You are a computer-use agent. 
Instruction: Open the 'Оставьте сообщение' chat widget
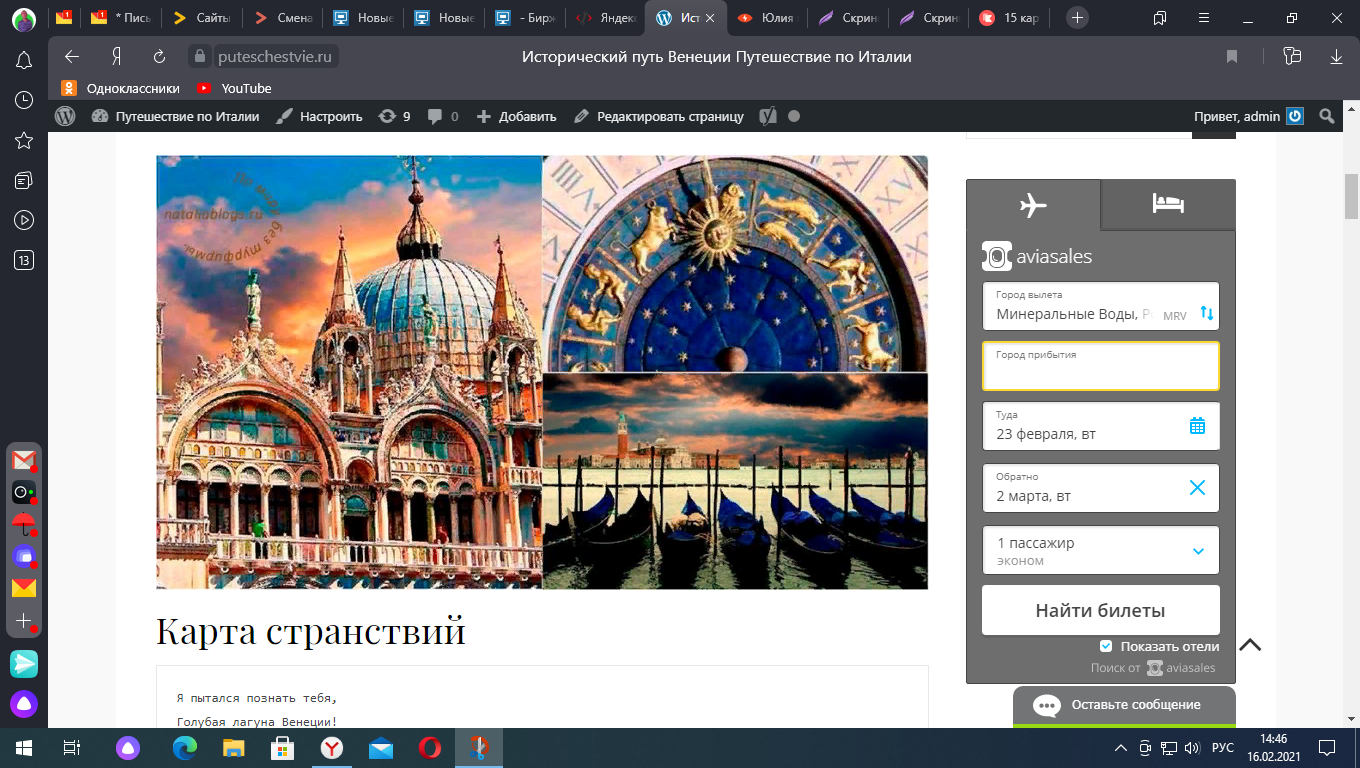click(x=1124, y=706)
